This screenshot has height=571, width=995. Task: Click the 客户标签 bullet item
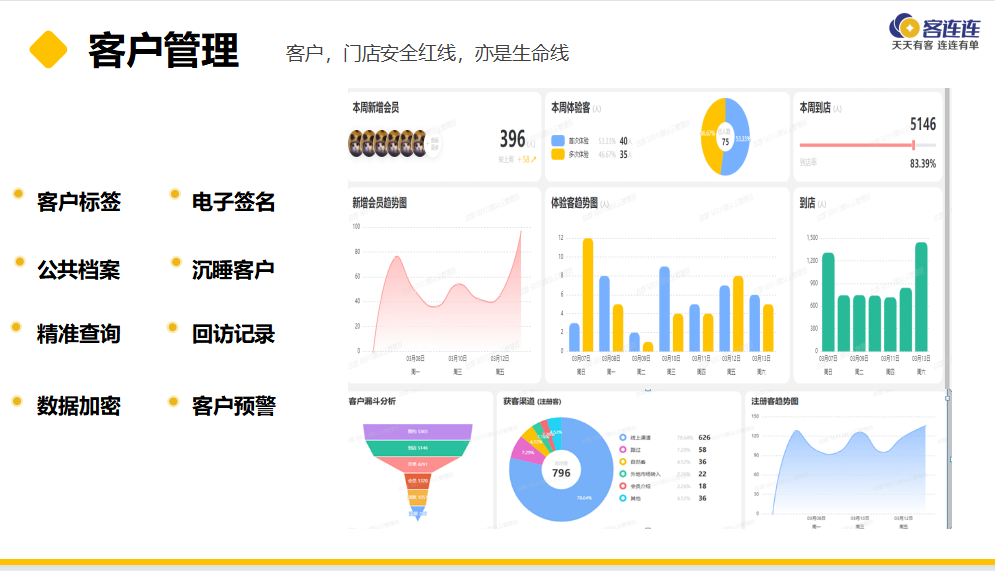tap(79, 202)
